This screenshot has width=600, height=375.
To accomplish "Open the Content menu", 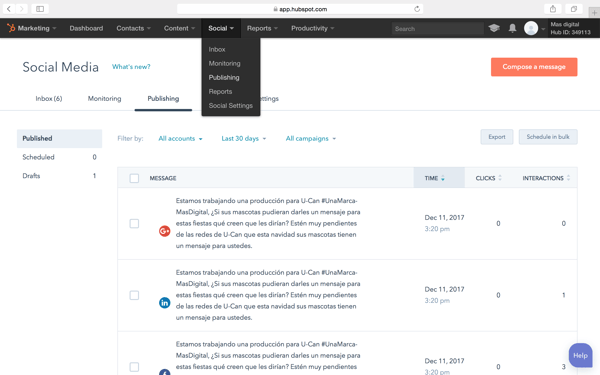I will 179,28.
